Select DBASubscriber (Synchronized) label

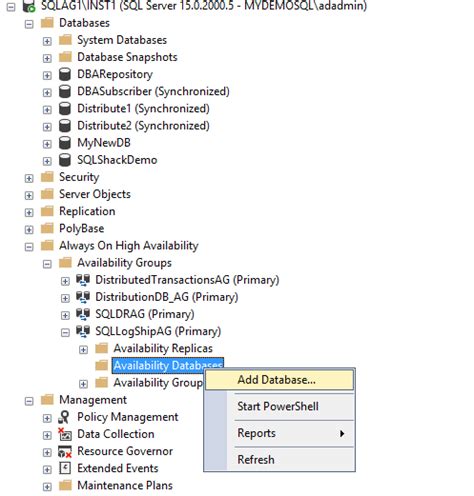click(153, 91)
